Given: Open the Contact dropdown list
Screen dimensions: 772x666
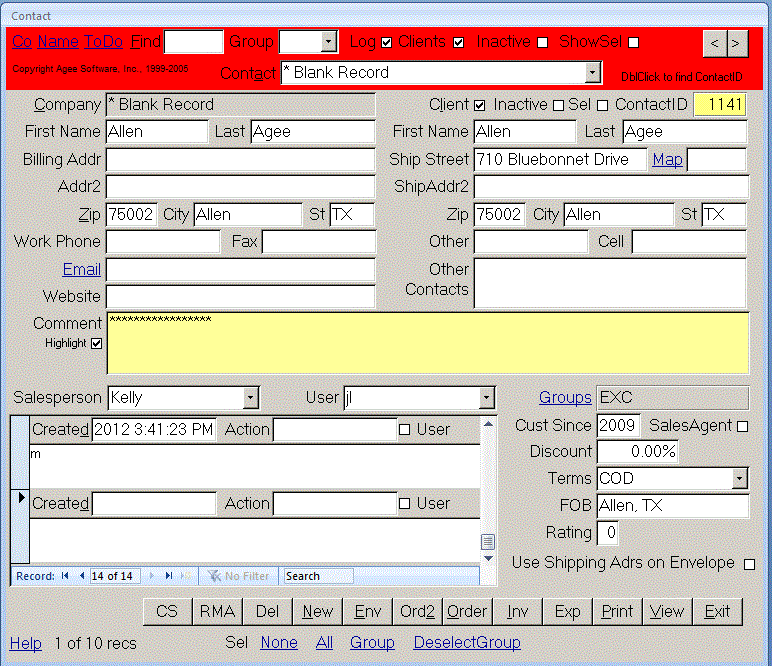Looking at the screenshot, I should 592,72.
